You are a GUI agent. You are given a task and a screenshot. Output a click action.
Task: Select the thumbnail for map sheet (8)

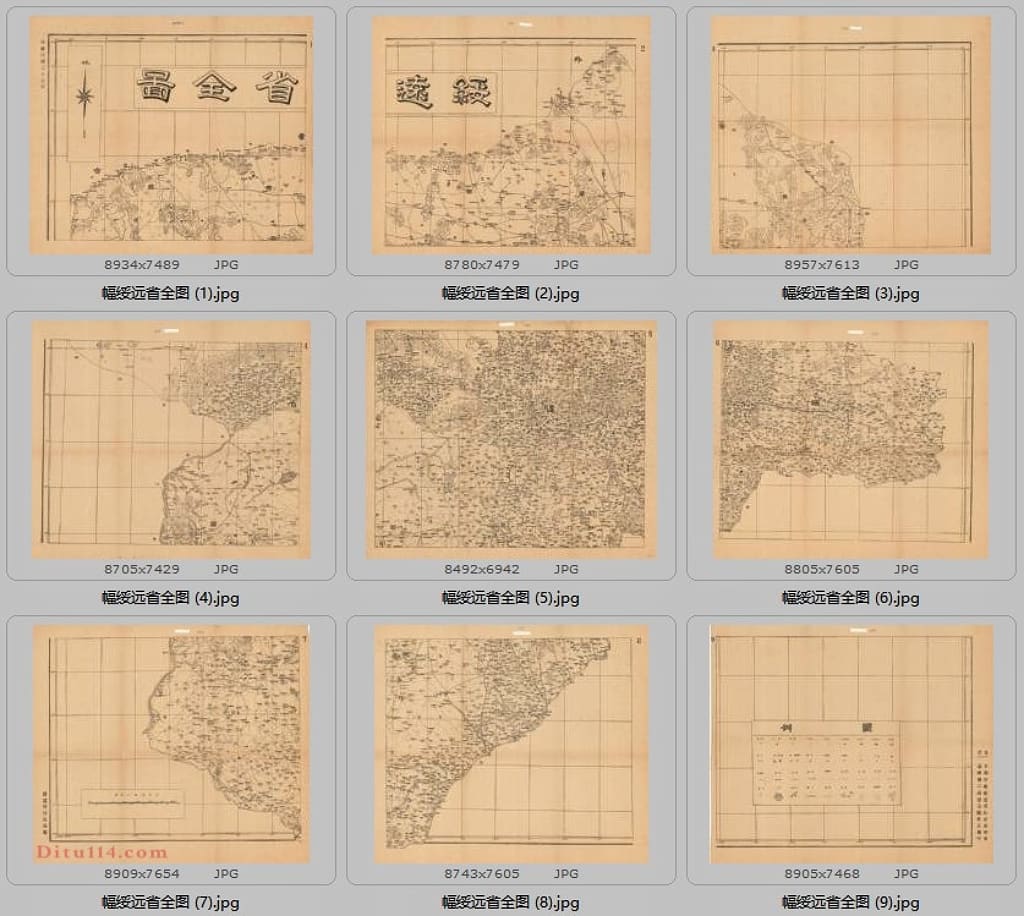510,745
